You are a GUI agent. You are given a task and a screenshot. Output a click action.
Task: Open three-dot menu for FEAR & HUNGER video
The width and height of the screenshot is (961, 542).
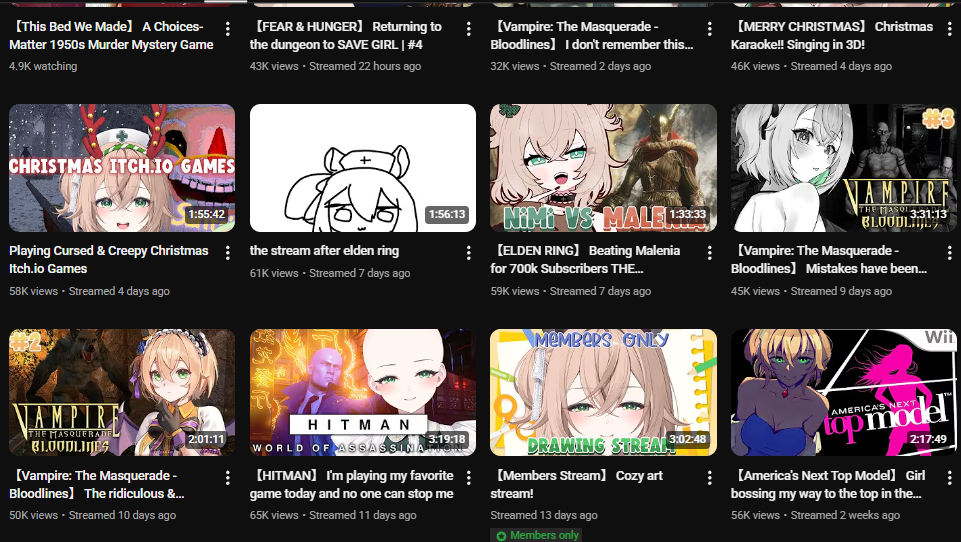click(468, 28)
